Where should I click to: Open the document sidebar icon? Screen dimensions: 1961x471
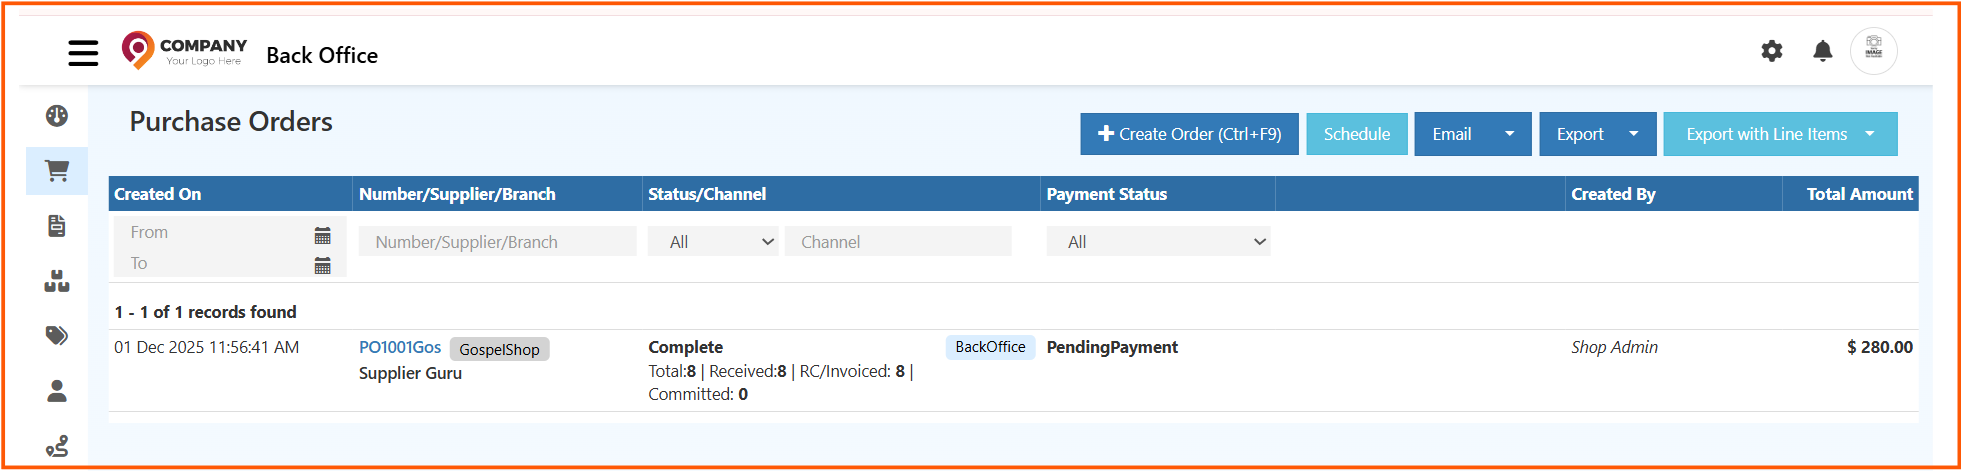(57, 226)
